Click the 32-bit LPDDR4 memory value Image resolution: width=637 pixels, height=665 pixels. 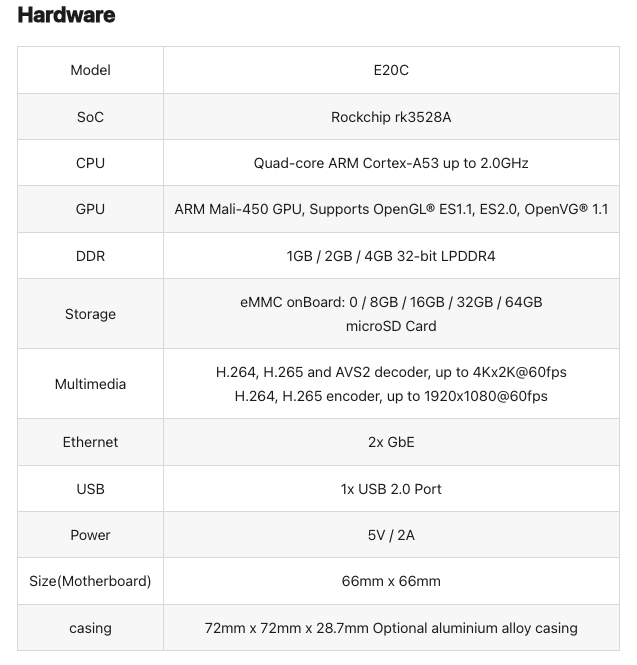click(391, 256)
